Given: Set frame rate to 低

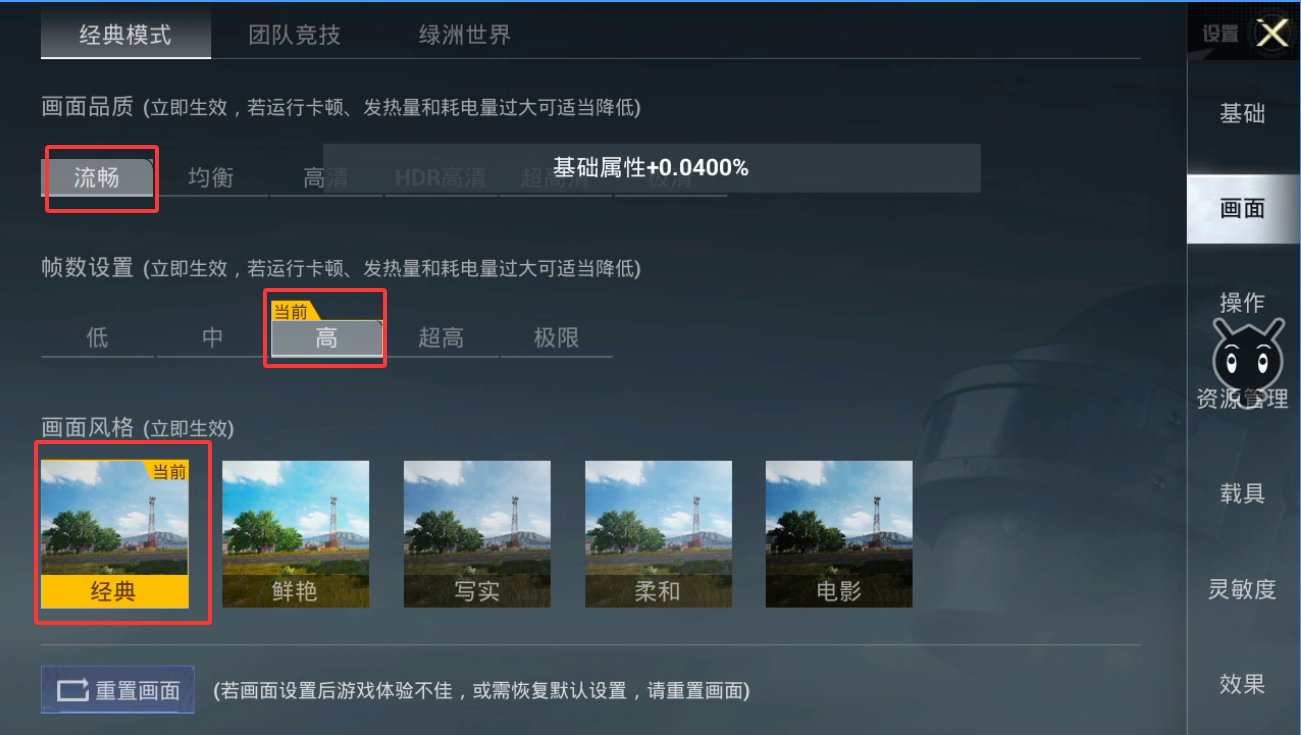Looking at the screenshot, I should 97,338.
